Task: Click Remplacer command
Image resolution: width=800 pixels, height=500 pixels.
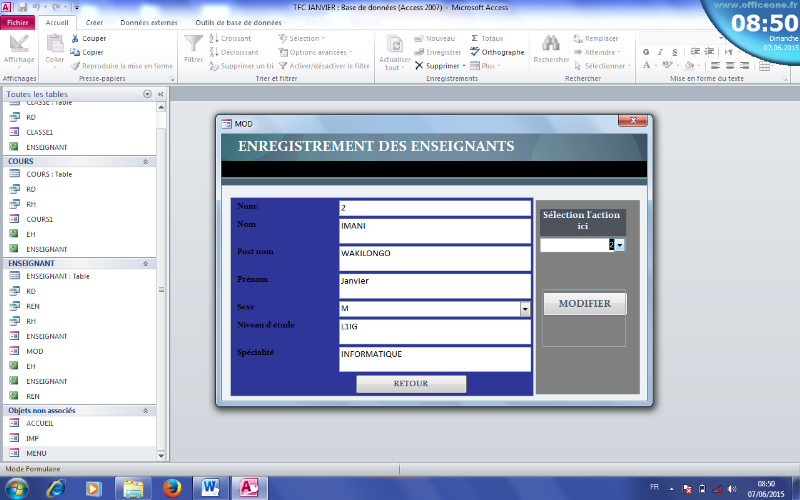Action: 596,38
